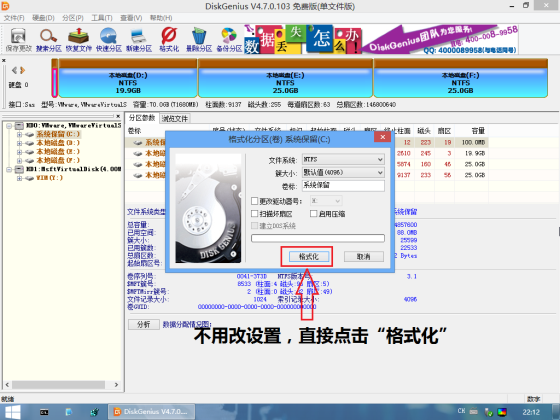This screenshot has width=560, height=420.
Task: Enable the 启用压缩 checkbox
Action: point(314,214)
